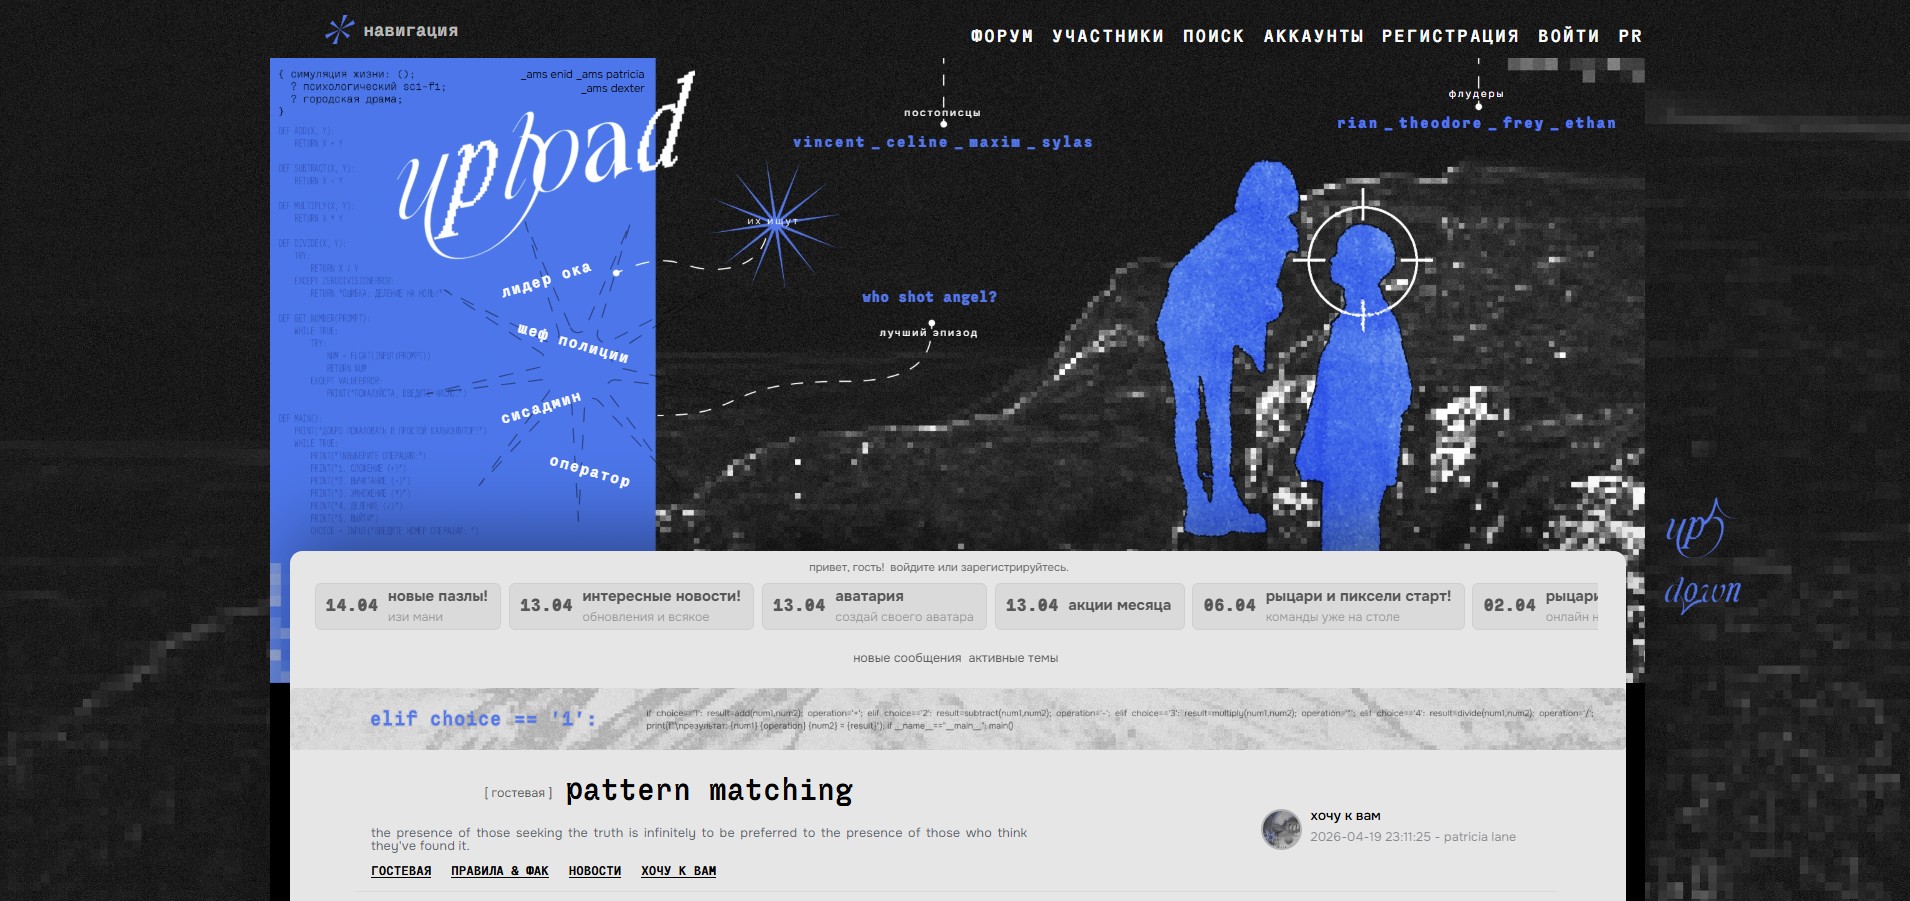This screenshot has width=1910, height=901.
Task: Click the '_ams dexter' credit link
Action: tap(613, 88)
